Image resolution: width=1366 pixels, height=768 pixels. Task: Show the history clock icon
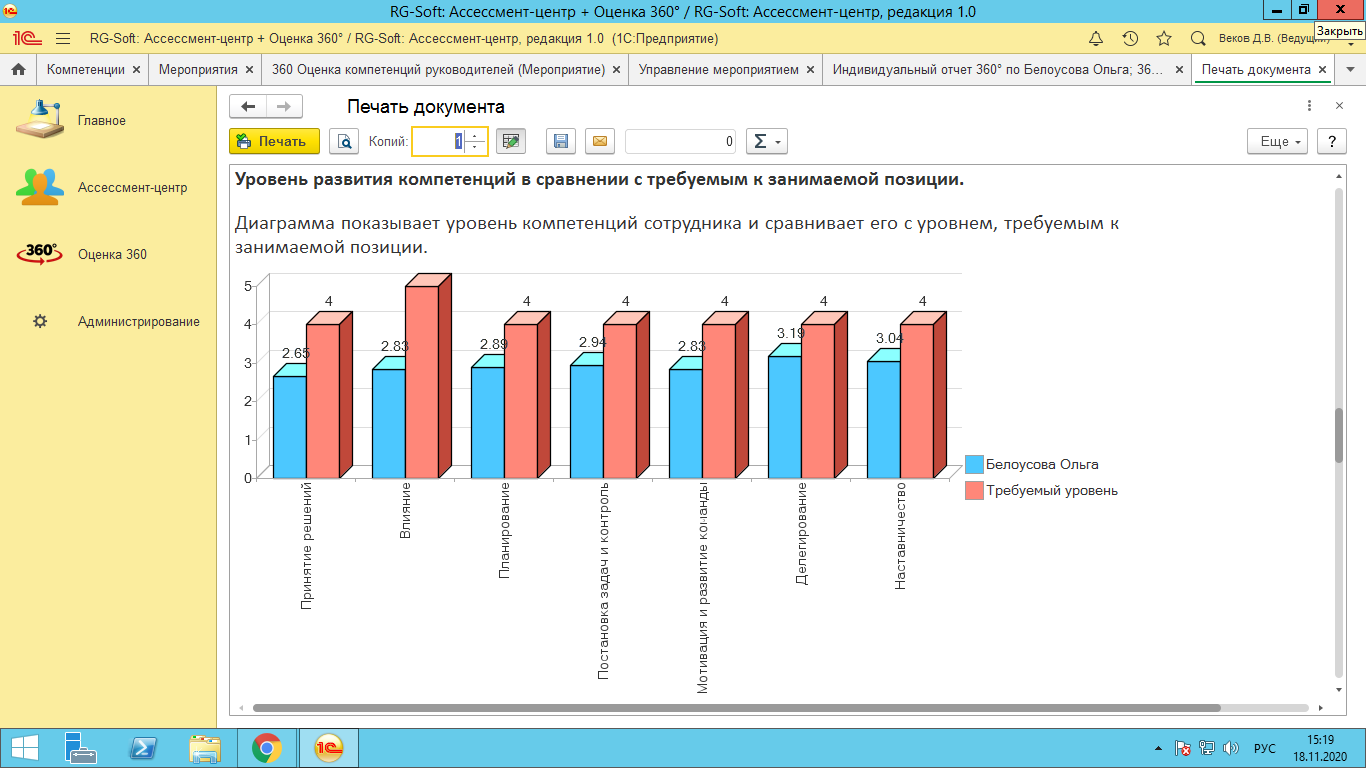coord(1130,39)
